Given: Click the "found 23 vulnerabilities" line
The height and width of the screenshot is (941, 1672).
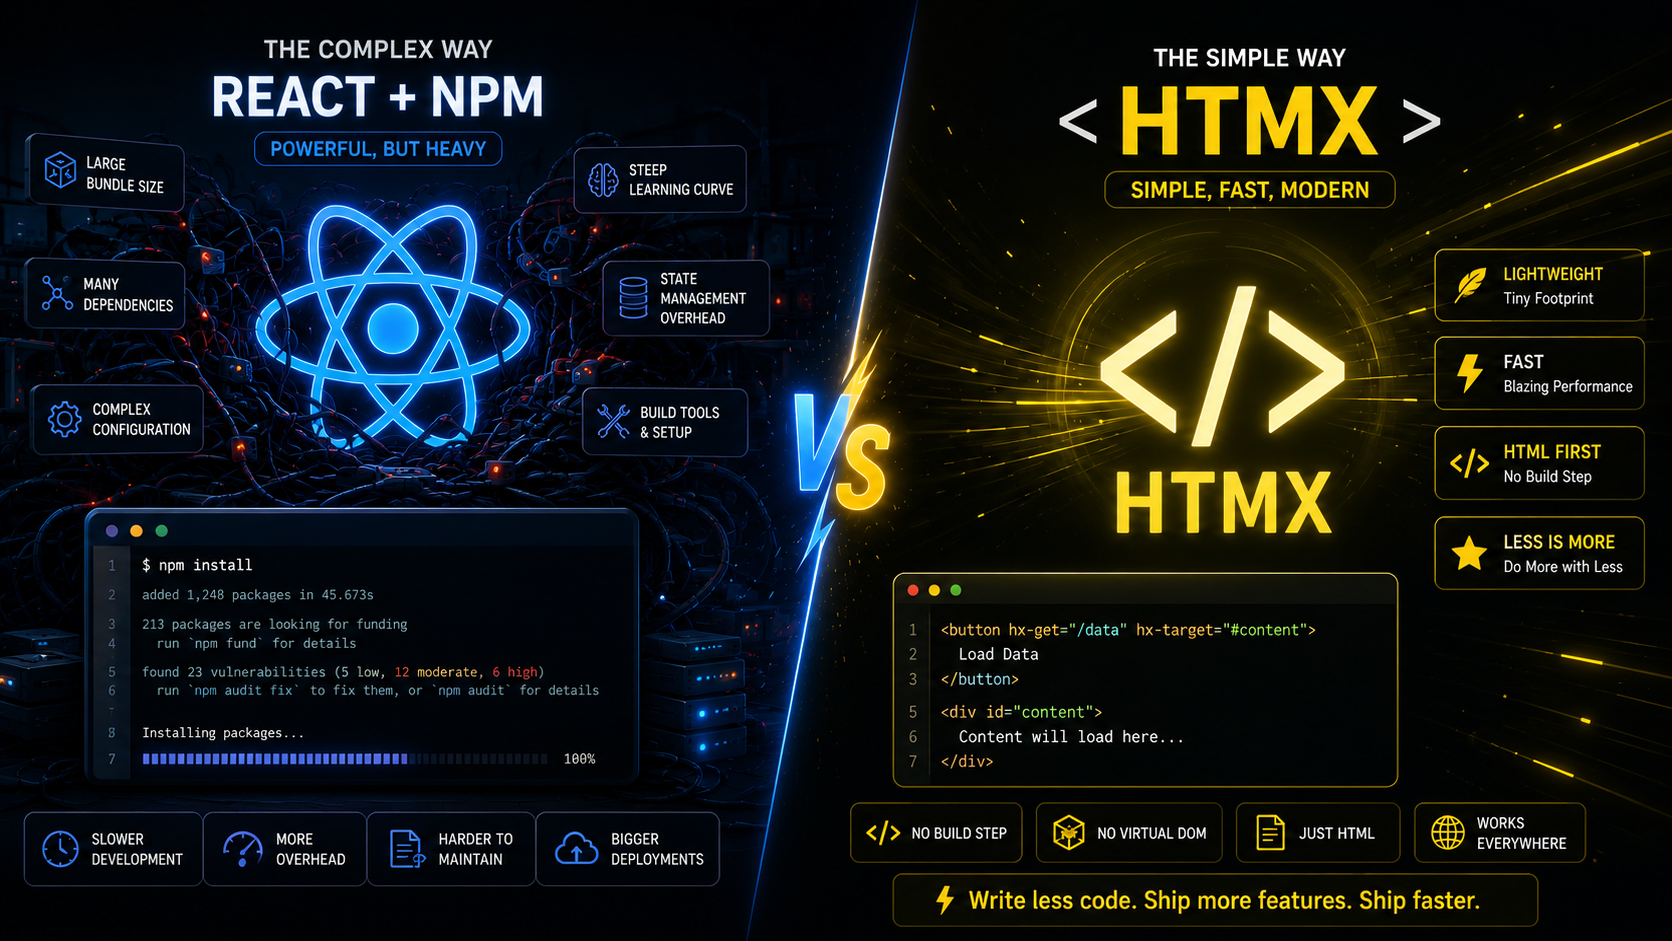Looking at the screenshot, I should point(342,672).
